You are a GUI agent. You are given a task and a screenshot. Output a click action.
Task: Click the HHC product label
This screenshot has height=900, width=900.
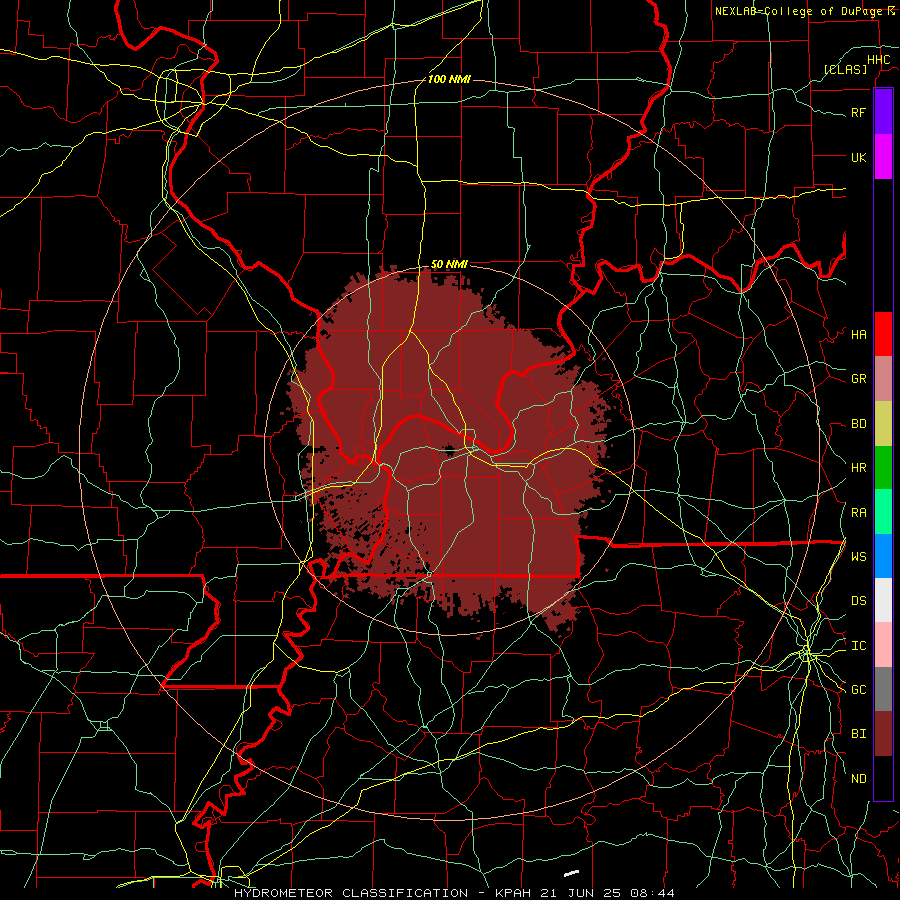[879, 60]
